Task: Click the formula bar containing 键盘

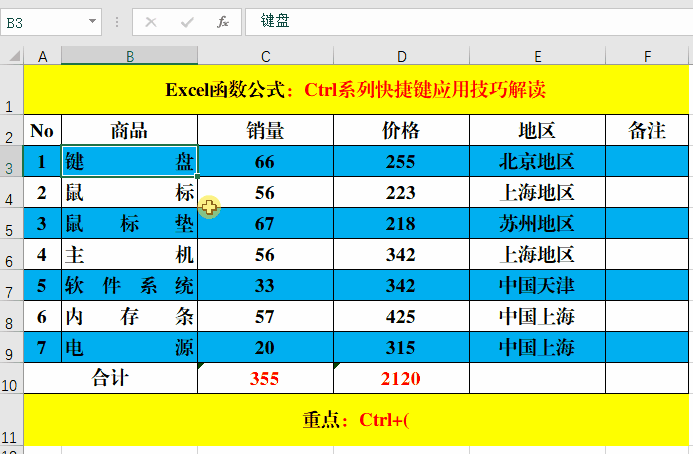Action: 468,21
